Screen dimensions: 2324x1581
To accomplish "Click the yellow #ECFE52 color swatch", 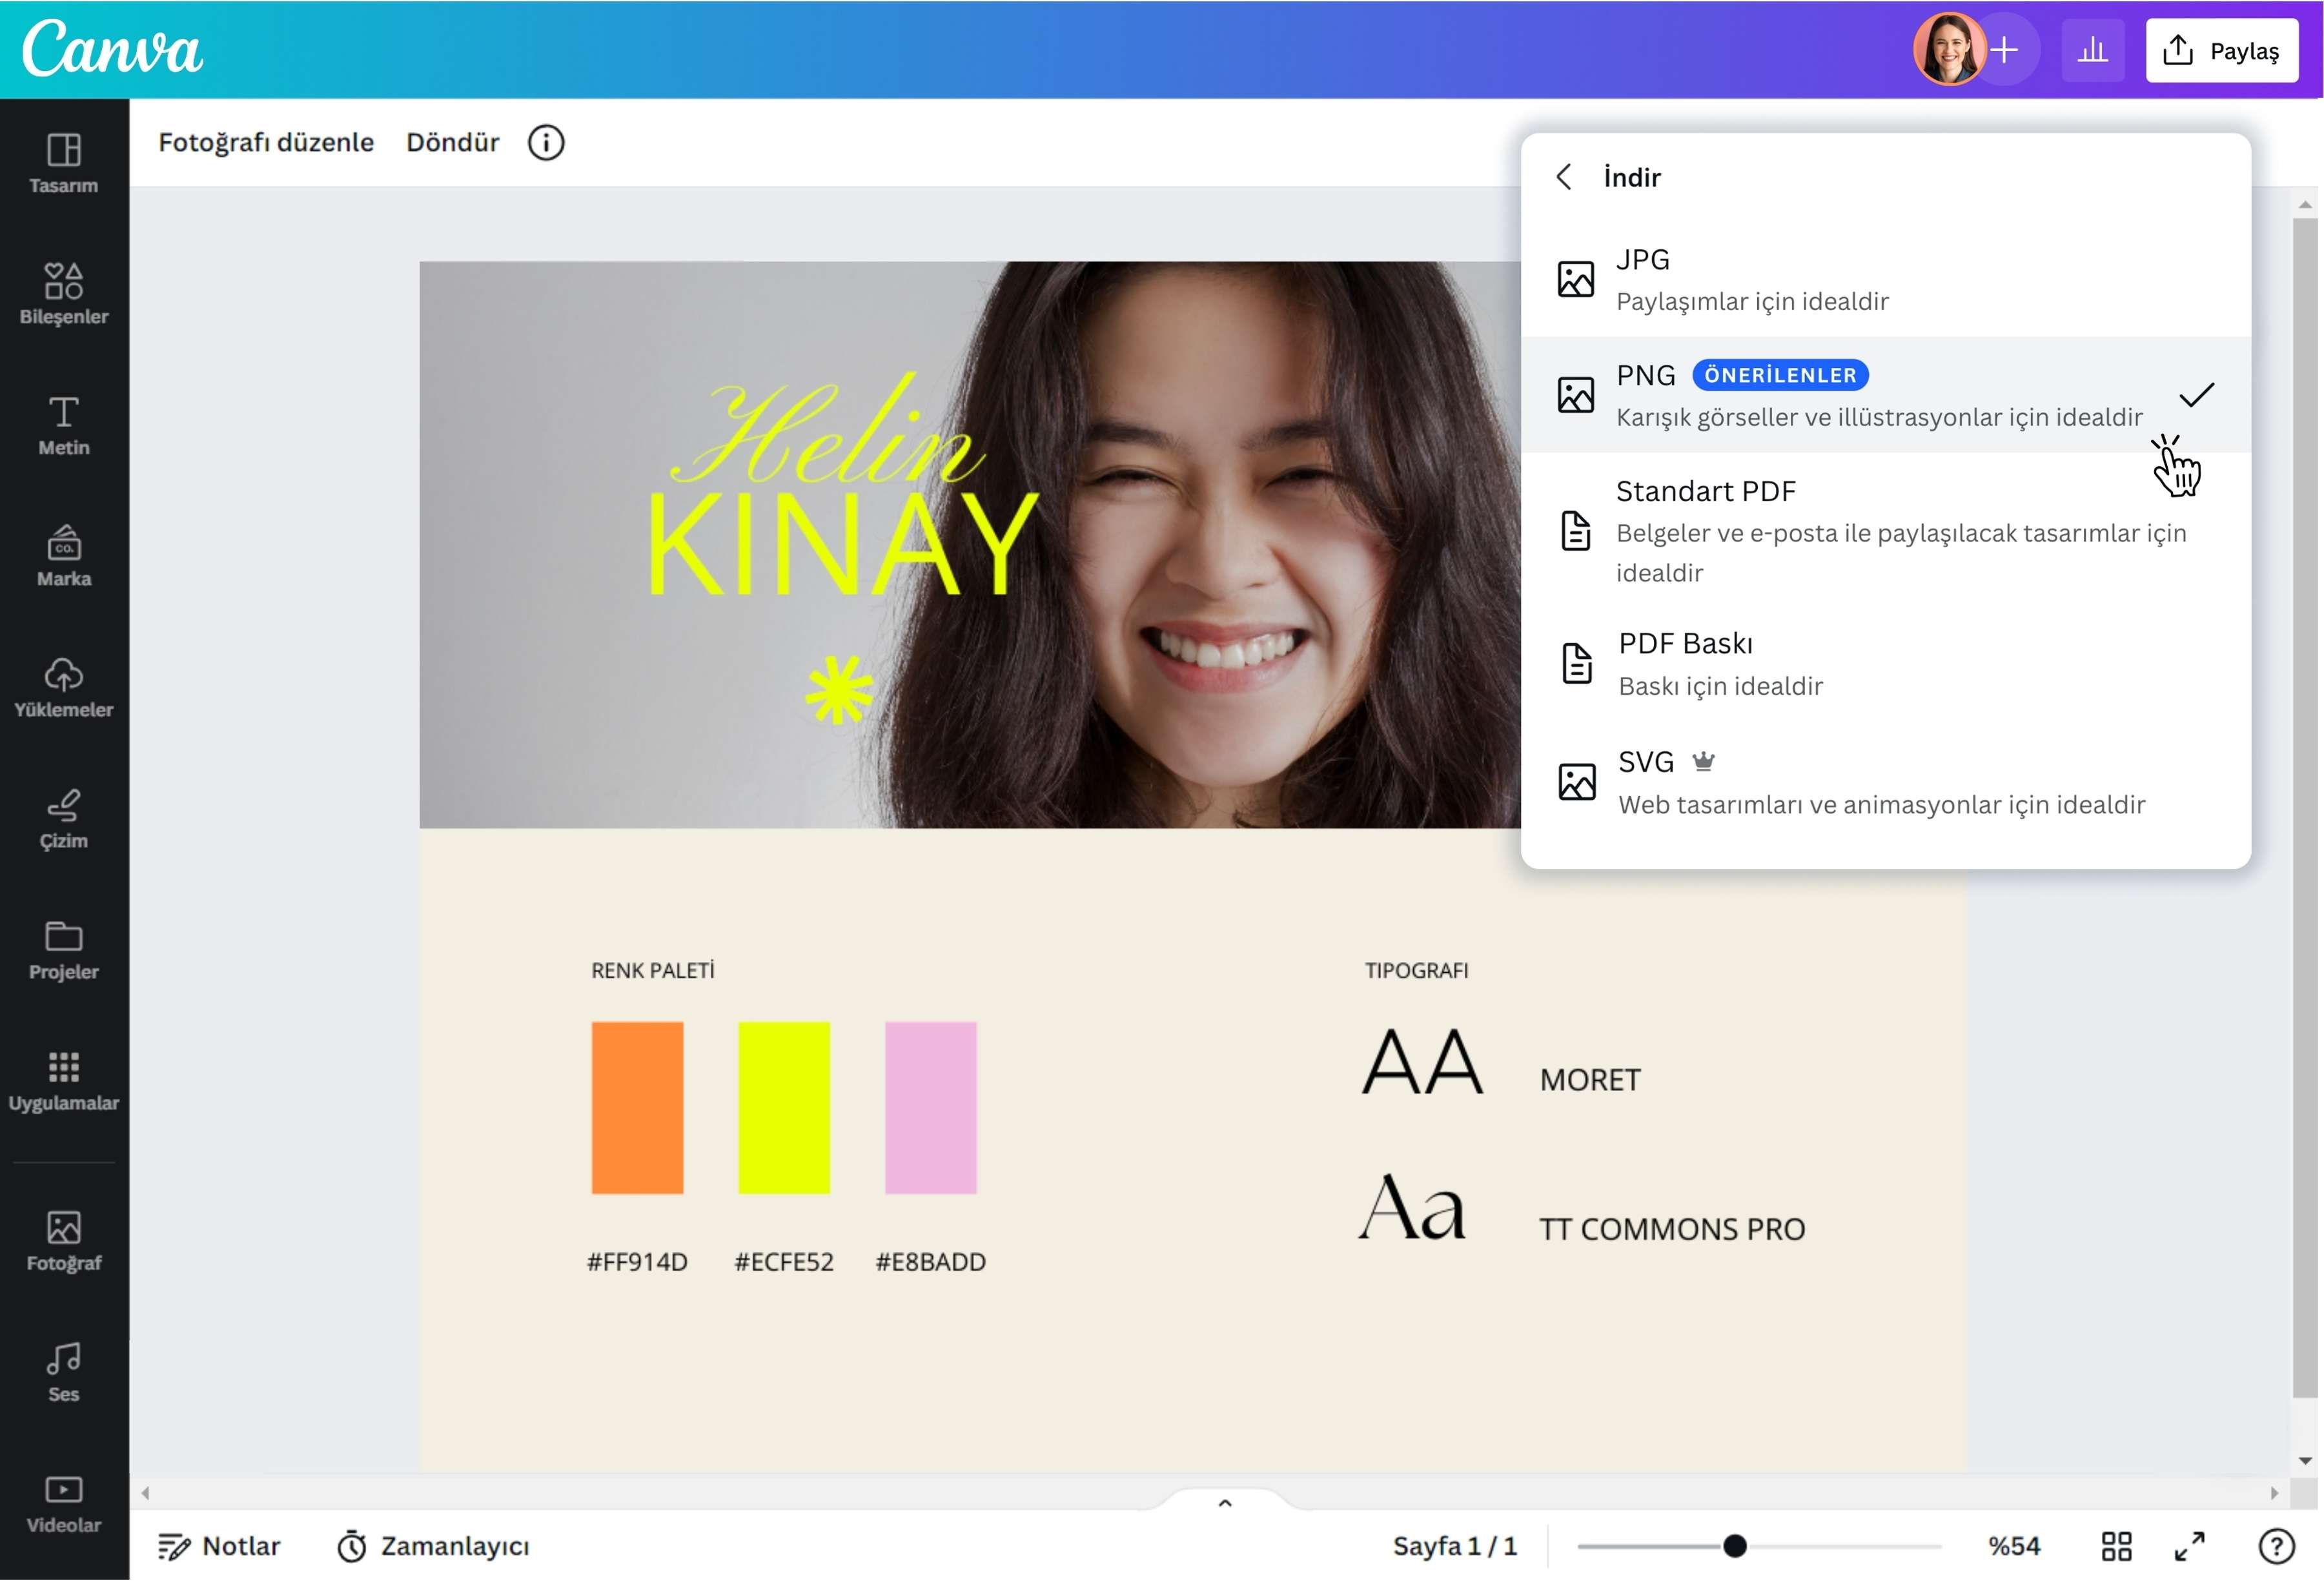I will pyautogui.click(x=784, y=1107).
